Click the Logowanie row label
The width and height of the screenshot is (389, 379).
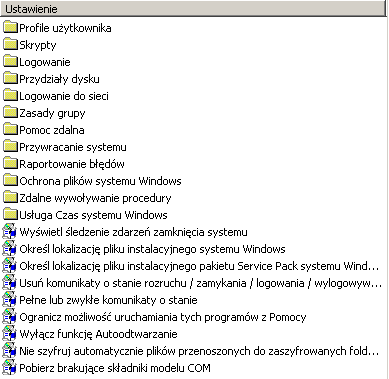pyautogui.click(x=45, y=62)
